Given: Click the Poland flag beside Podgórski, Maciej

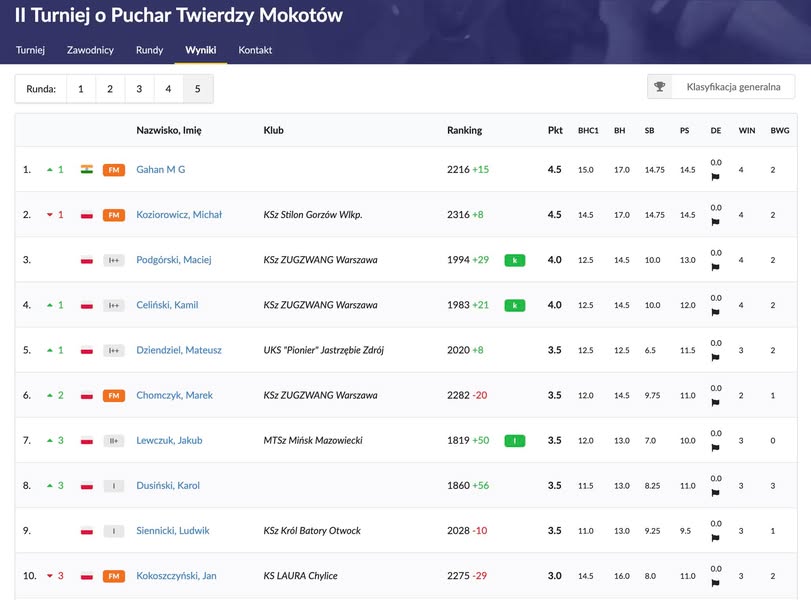Looking at the screenshot, I should click(87, 260).
